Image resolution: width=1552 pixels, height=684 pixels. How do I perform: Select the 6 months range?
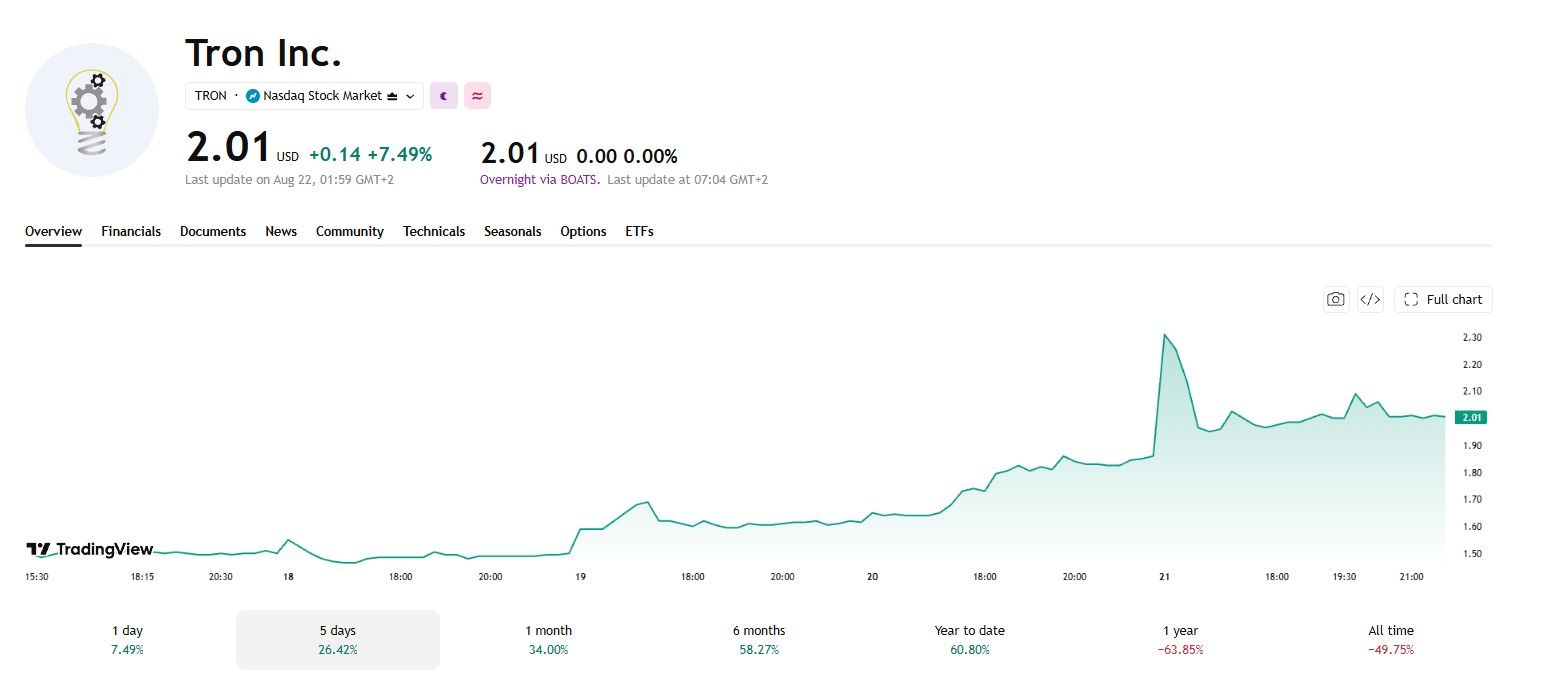pos(759,639)
